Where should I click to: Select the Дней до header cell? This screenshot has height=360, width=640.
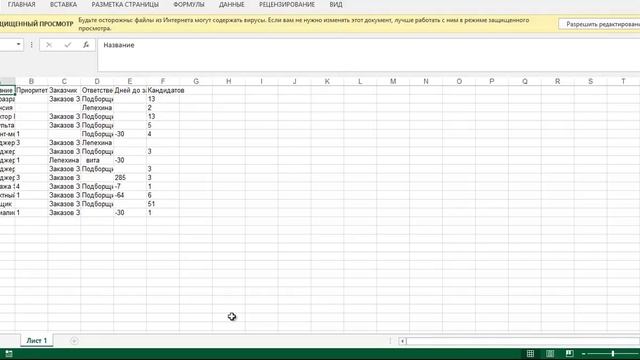[x=130, y=90]
